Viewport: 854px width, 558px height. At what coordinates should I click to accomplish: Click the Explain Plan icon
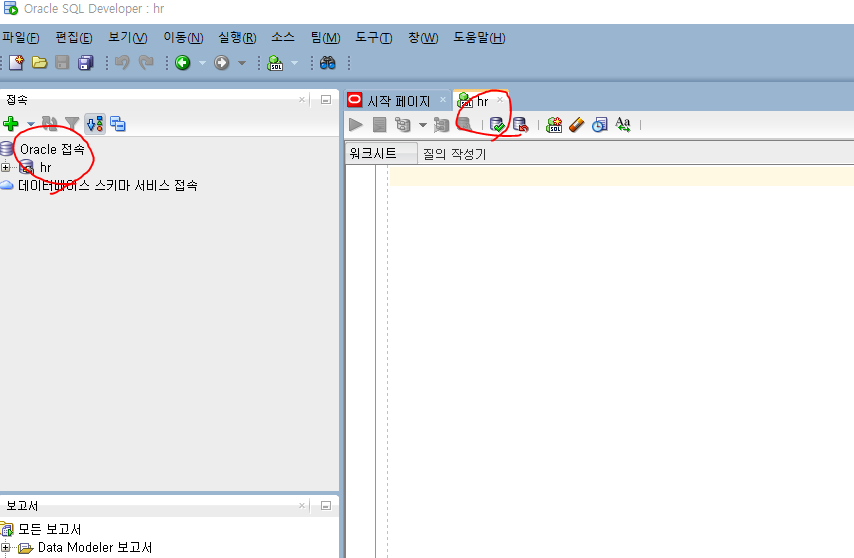coord(402,125)
